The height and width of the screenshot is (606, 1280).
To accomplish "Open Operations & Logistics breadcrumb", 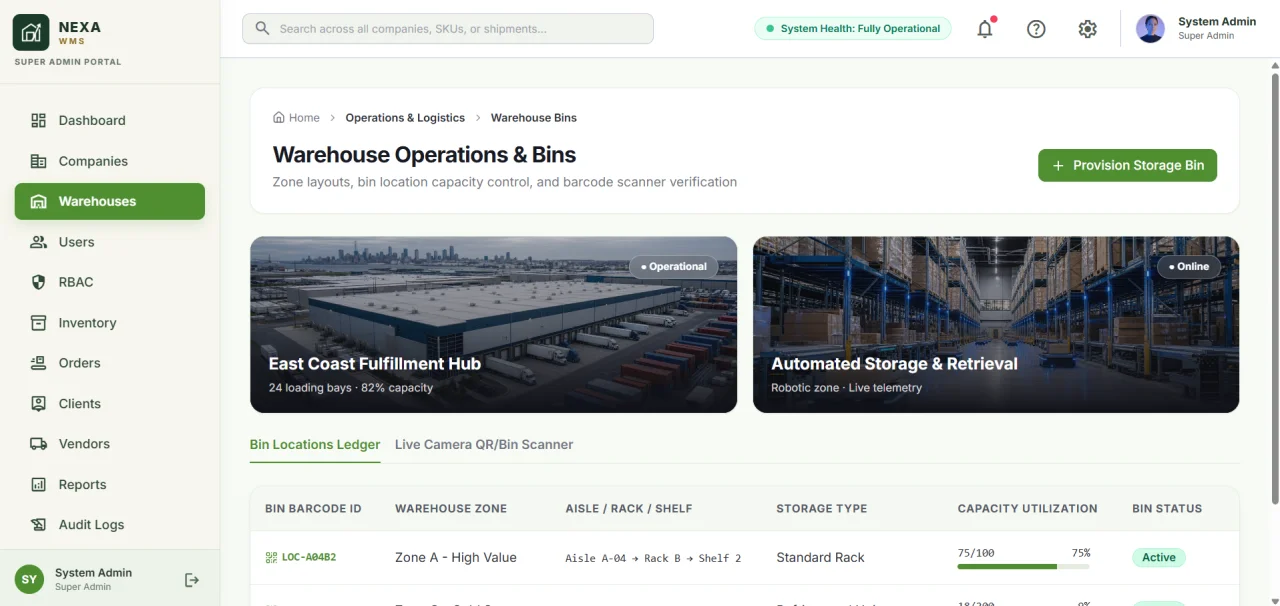I will coord(405,118).
